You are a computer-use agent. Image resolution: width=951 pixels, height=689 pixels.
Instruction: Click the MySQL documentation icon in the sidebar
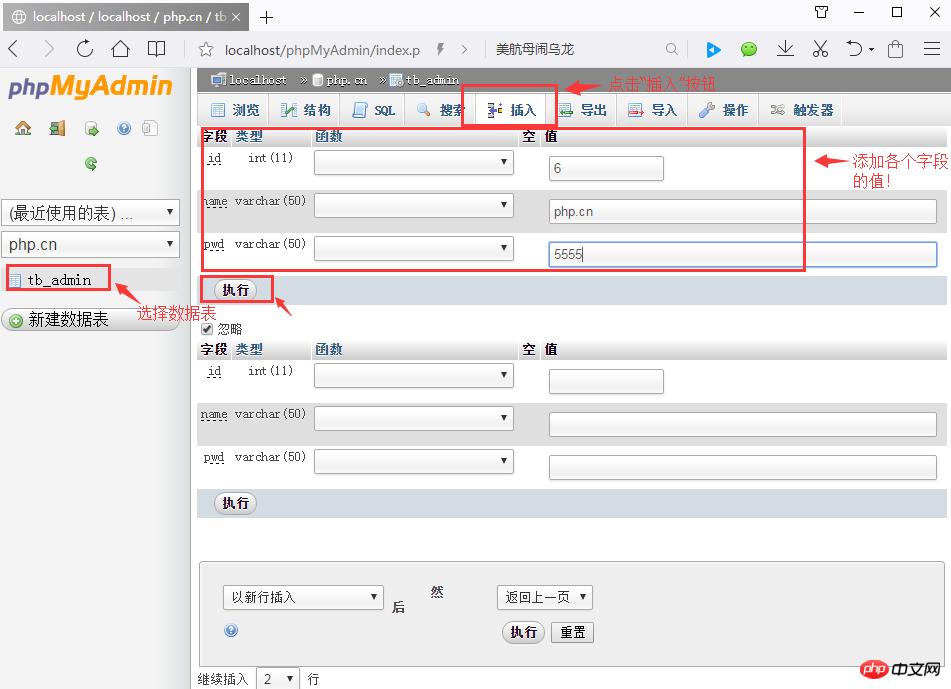point(150,128)
